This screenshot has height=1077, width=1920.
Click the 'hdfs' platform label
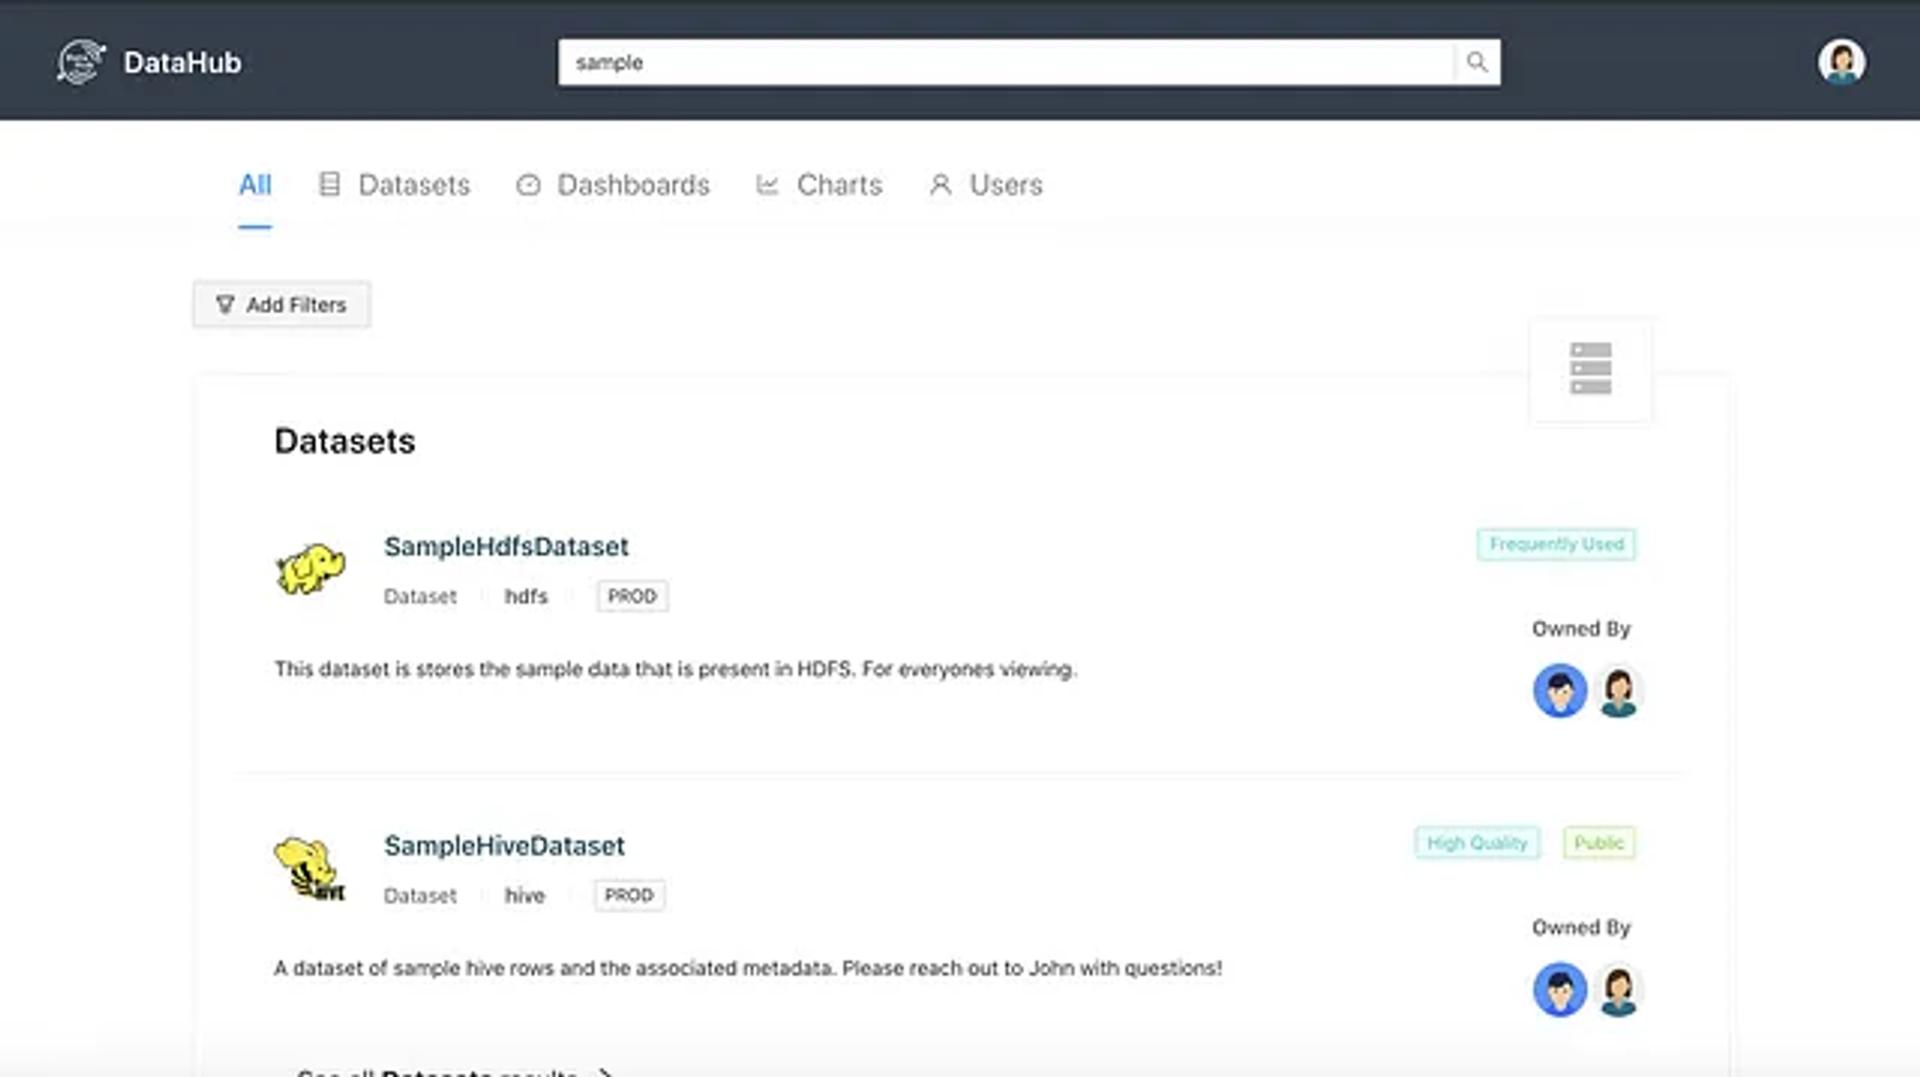tap(526, 596)
